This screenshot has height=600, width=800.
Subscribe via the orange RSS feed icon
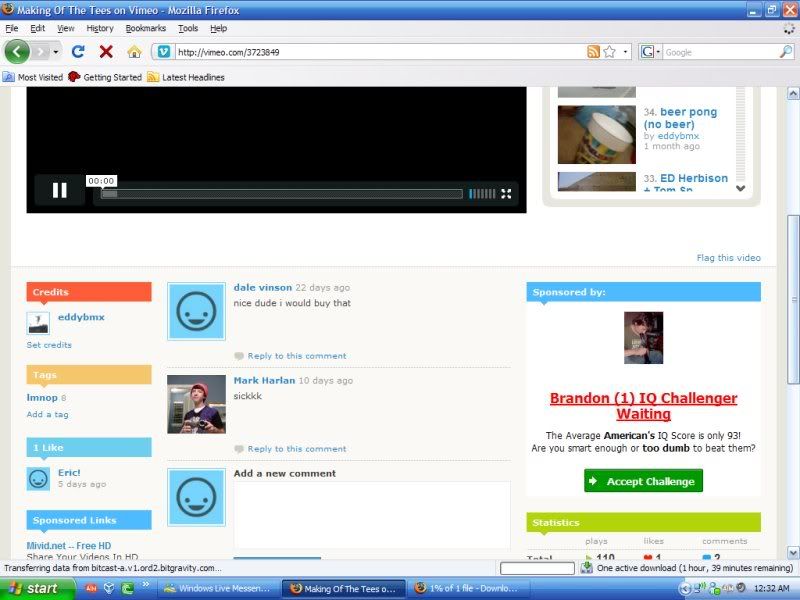pyautogui.click(x=593, y=52)
